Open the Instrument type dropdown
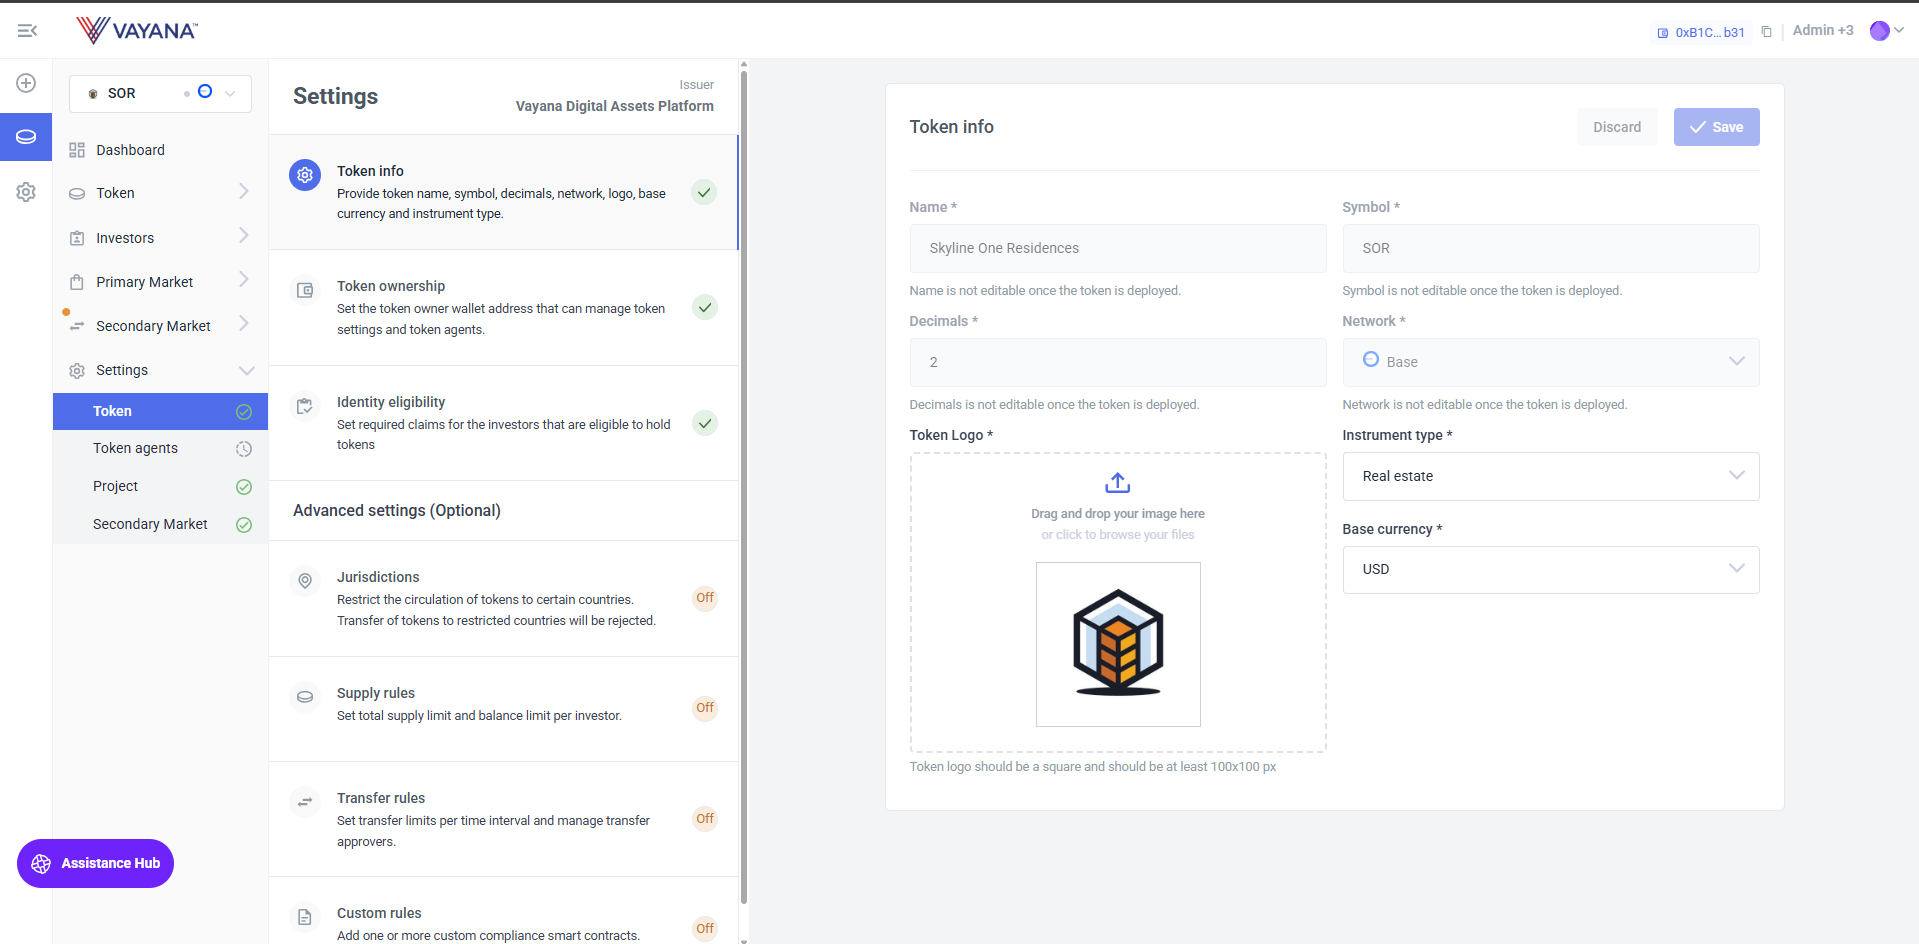The height and width of the screenshot is (944, 1919). pos(1550,476)
